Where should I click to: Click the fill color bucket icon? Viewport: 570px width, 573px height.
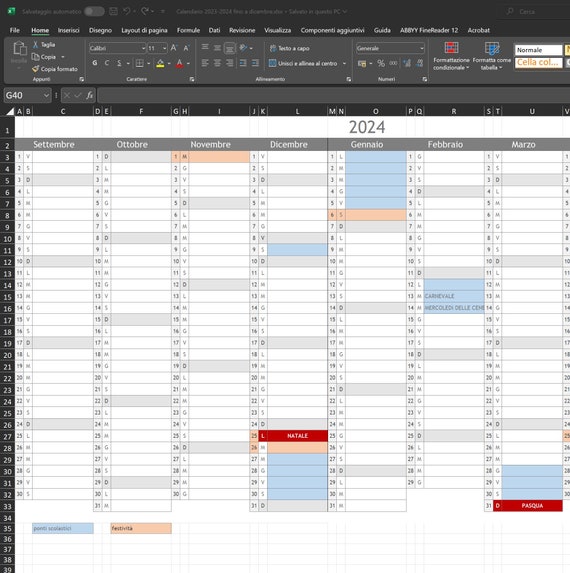click(x=160, y=64)
